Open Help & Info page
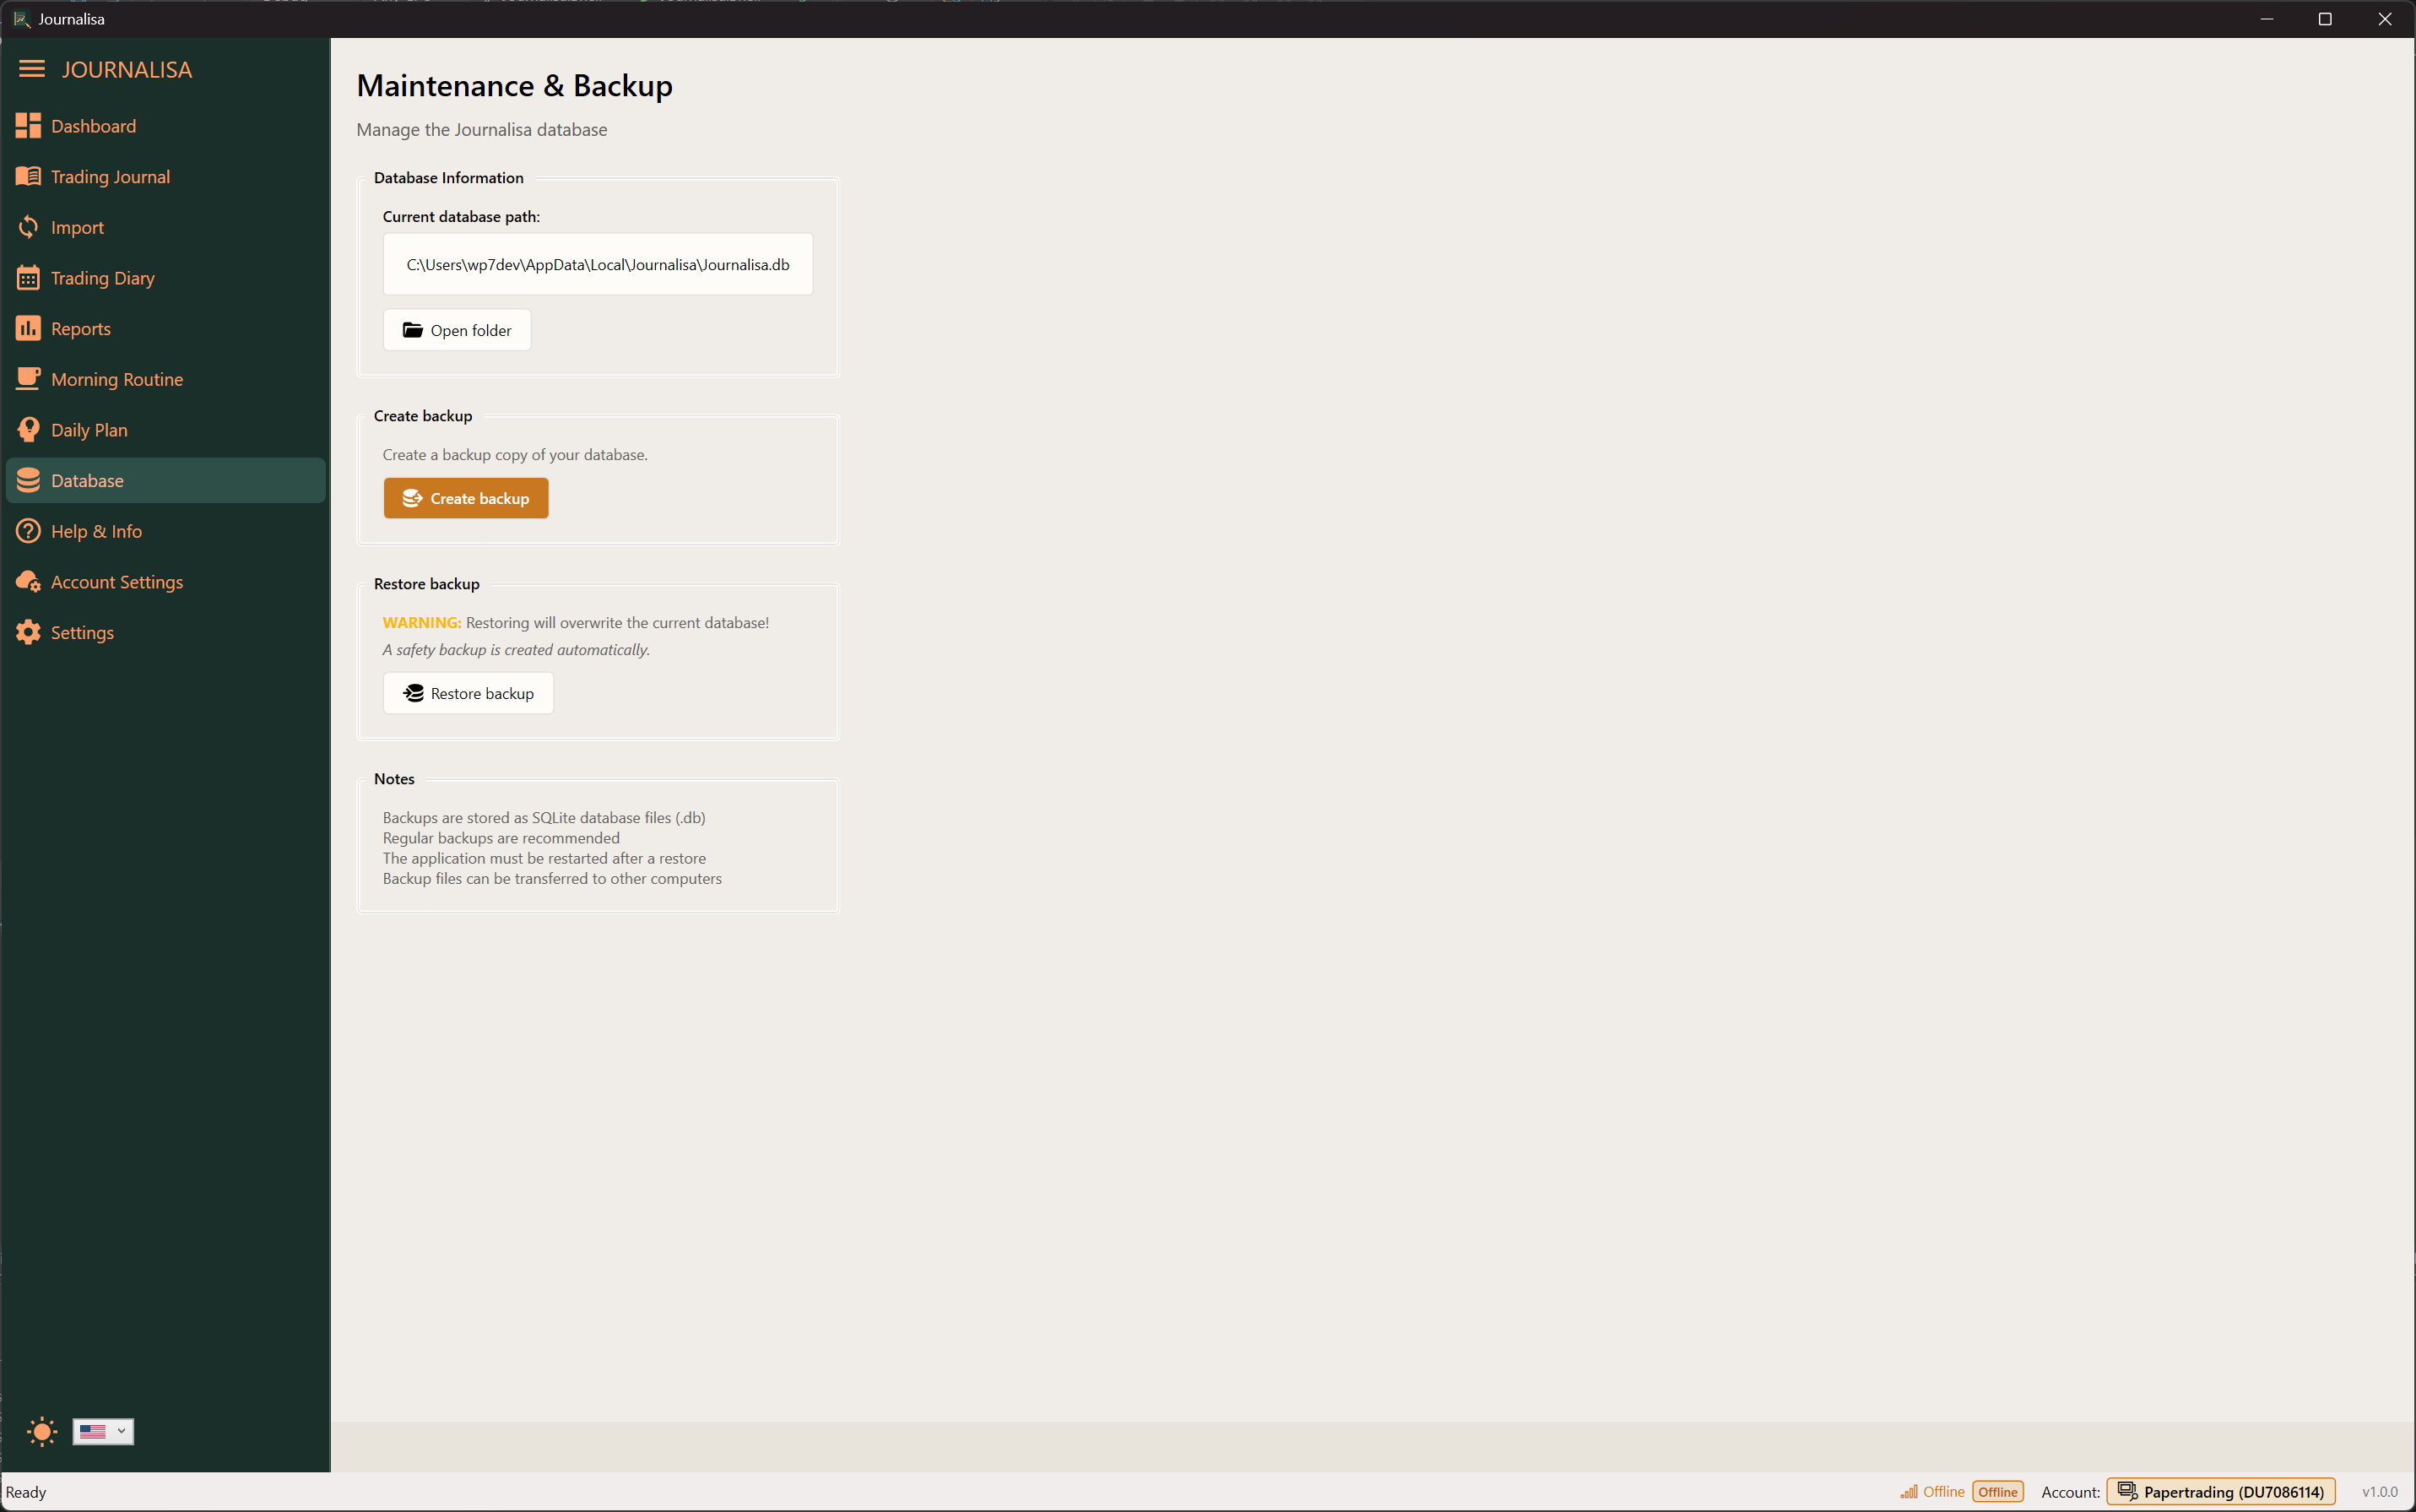The image size is (2416, 1512). pyautogui.click(x=165, y=531)
